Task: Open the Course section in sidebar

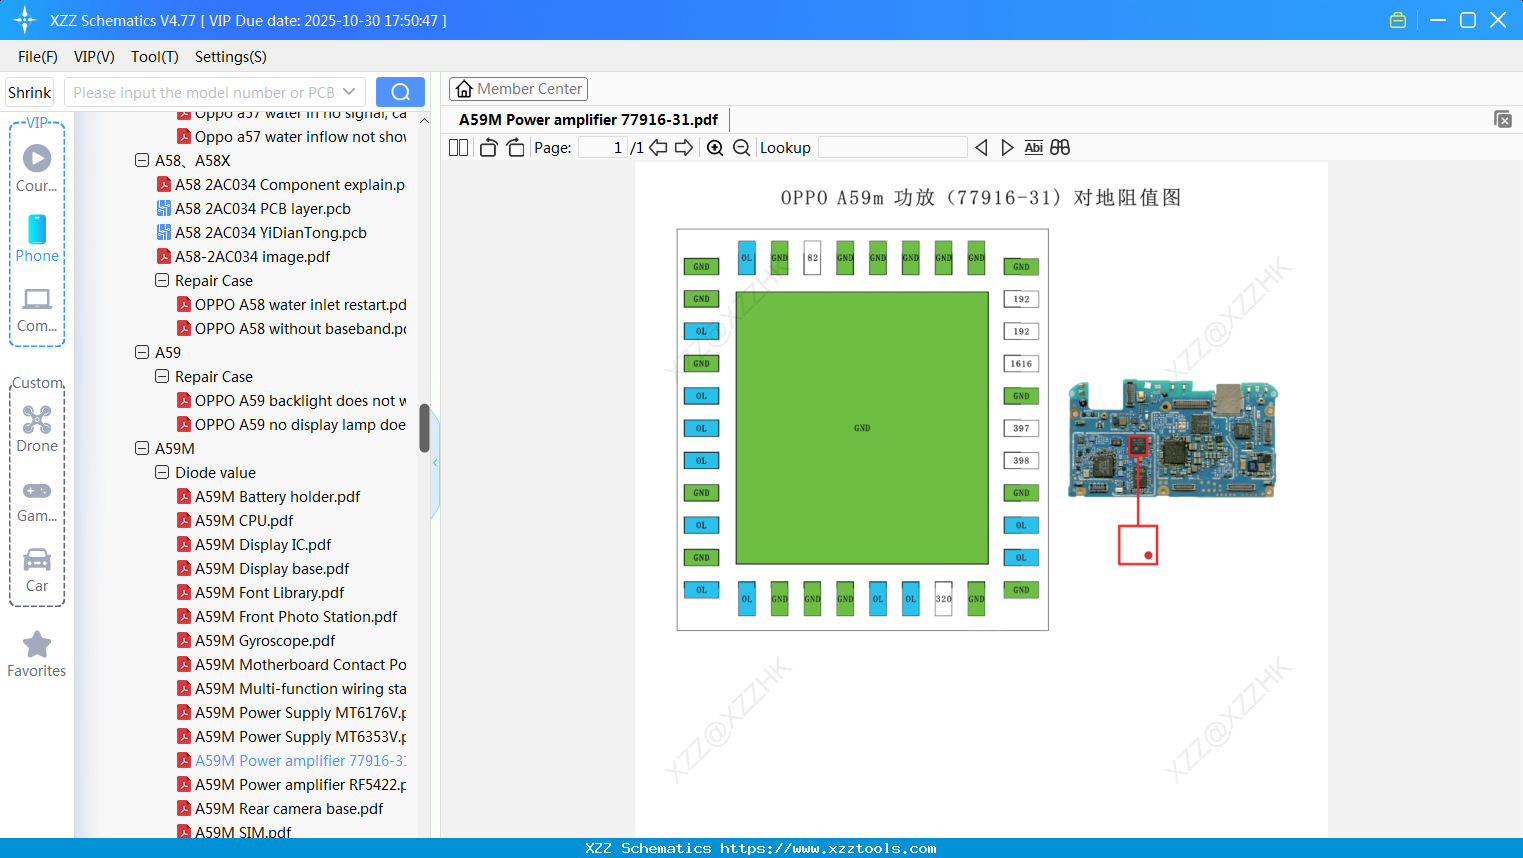Action: 37,168
